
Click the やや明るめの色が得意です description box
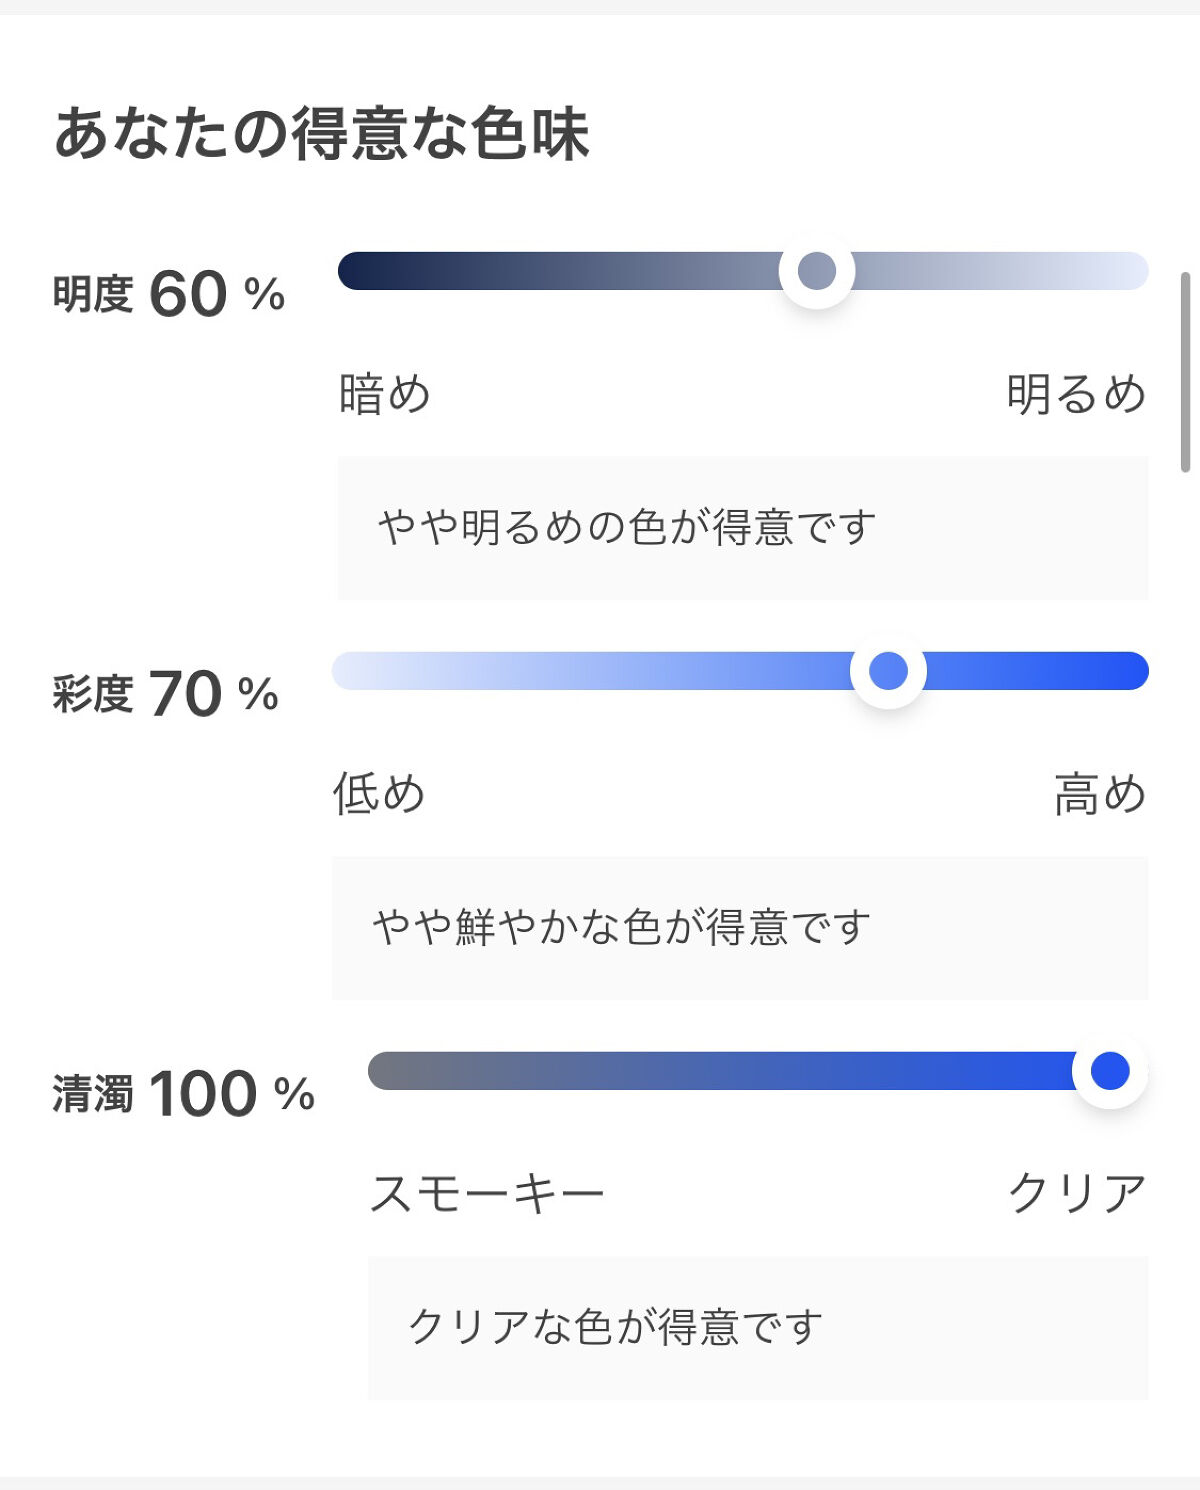[742, 528]
